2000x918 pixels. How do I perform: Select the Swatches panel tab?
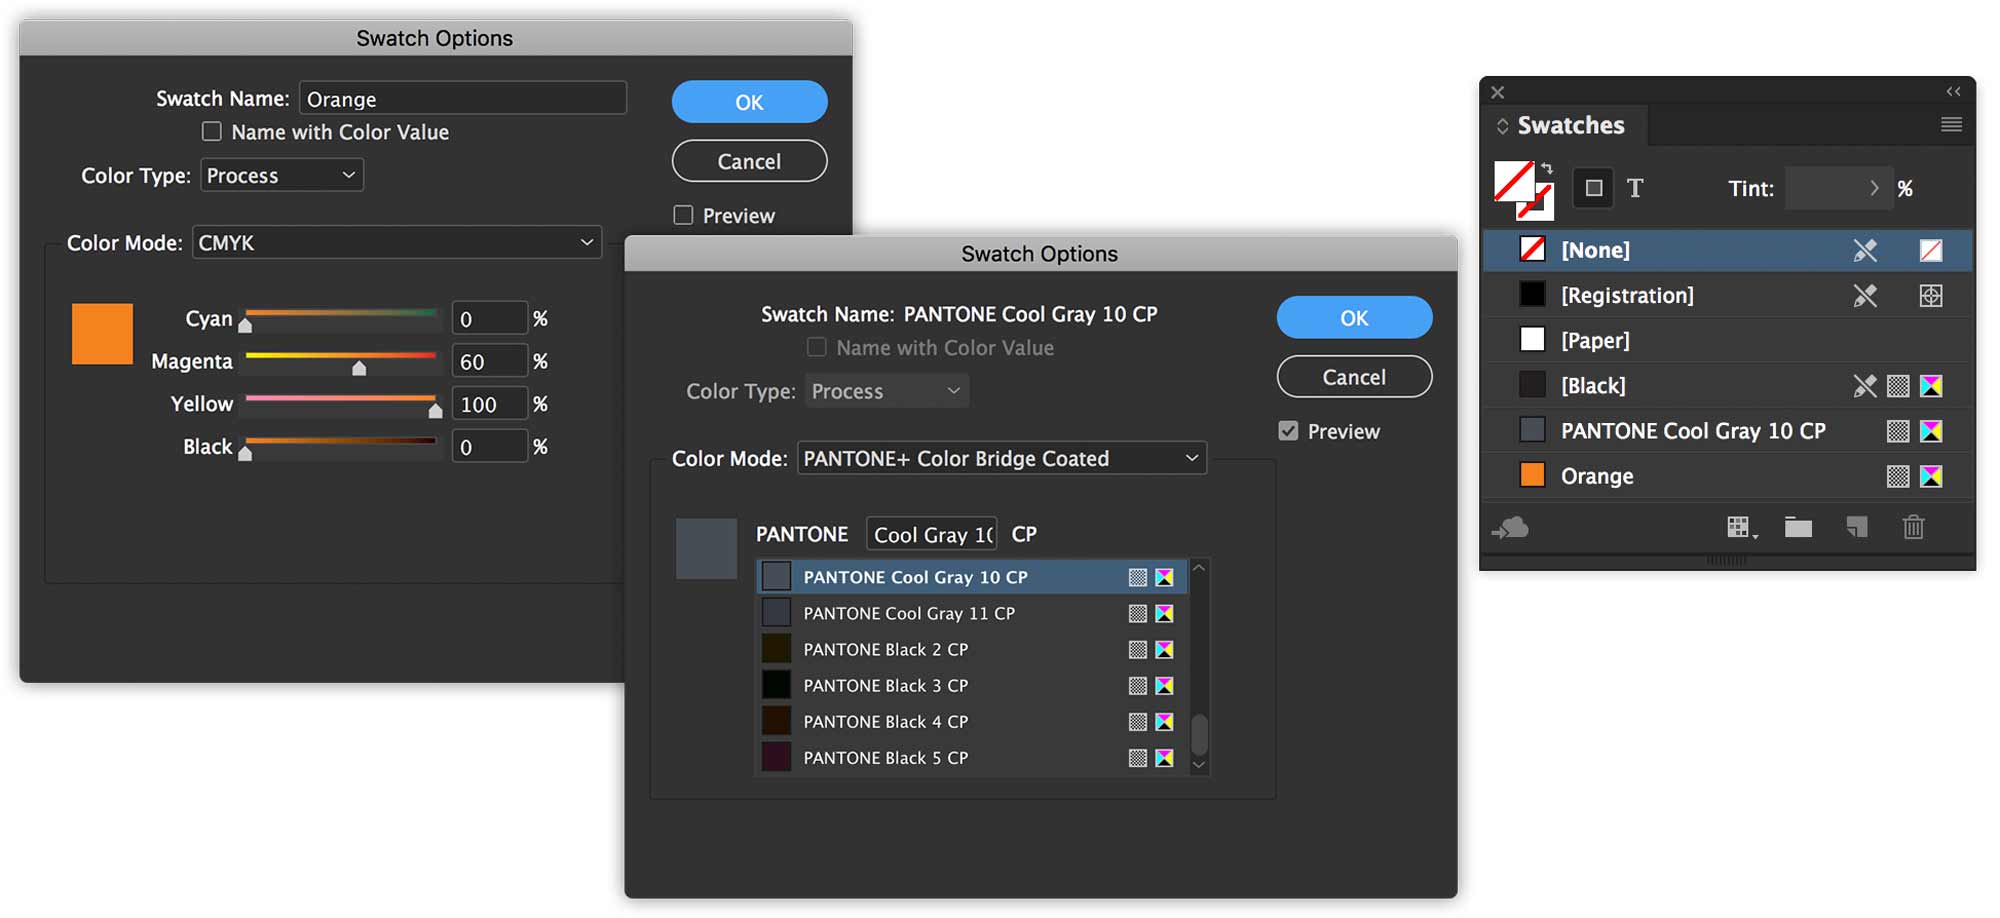pyautogui.click(x=1571, y=125)
